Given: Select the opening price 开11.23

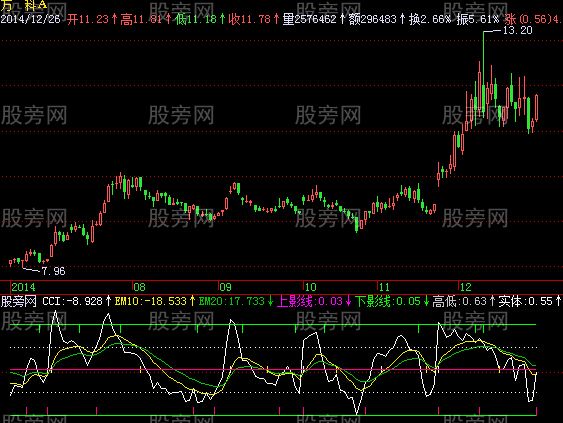Looking at the screenshot, I should coord(88,19).
